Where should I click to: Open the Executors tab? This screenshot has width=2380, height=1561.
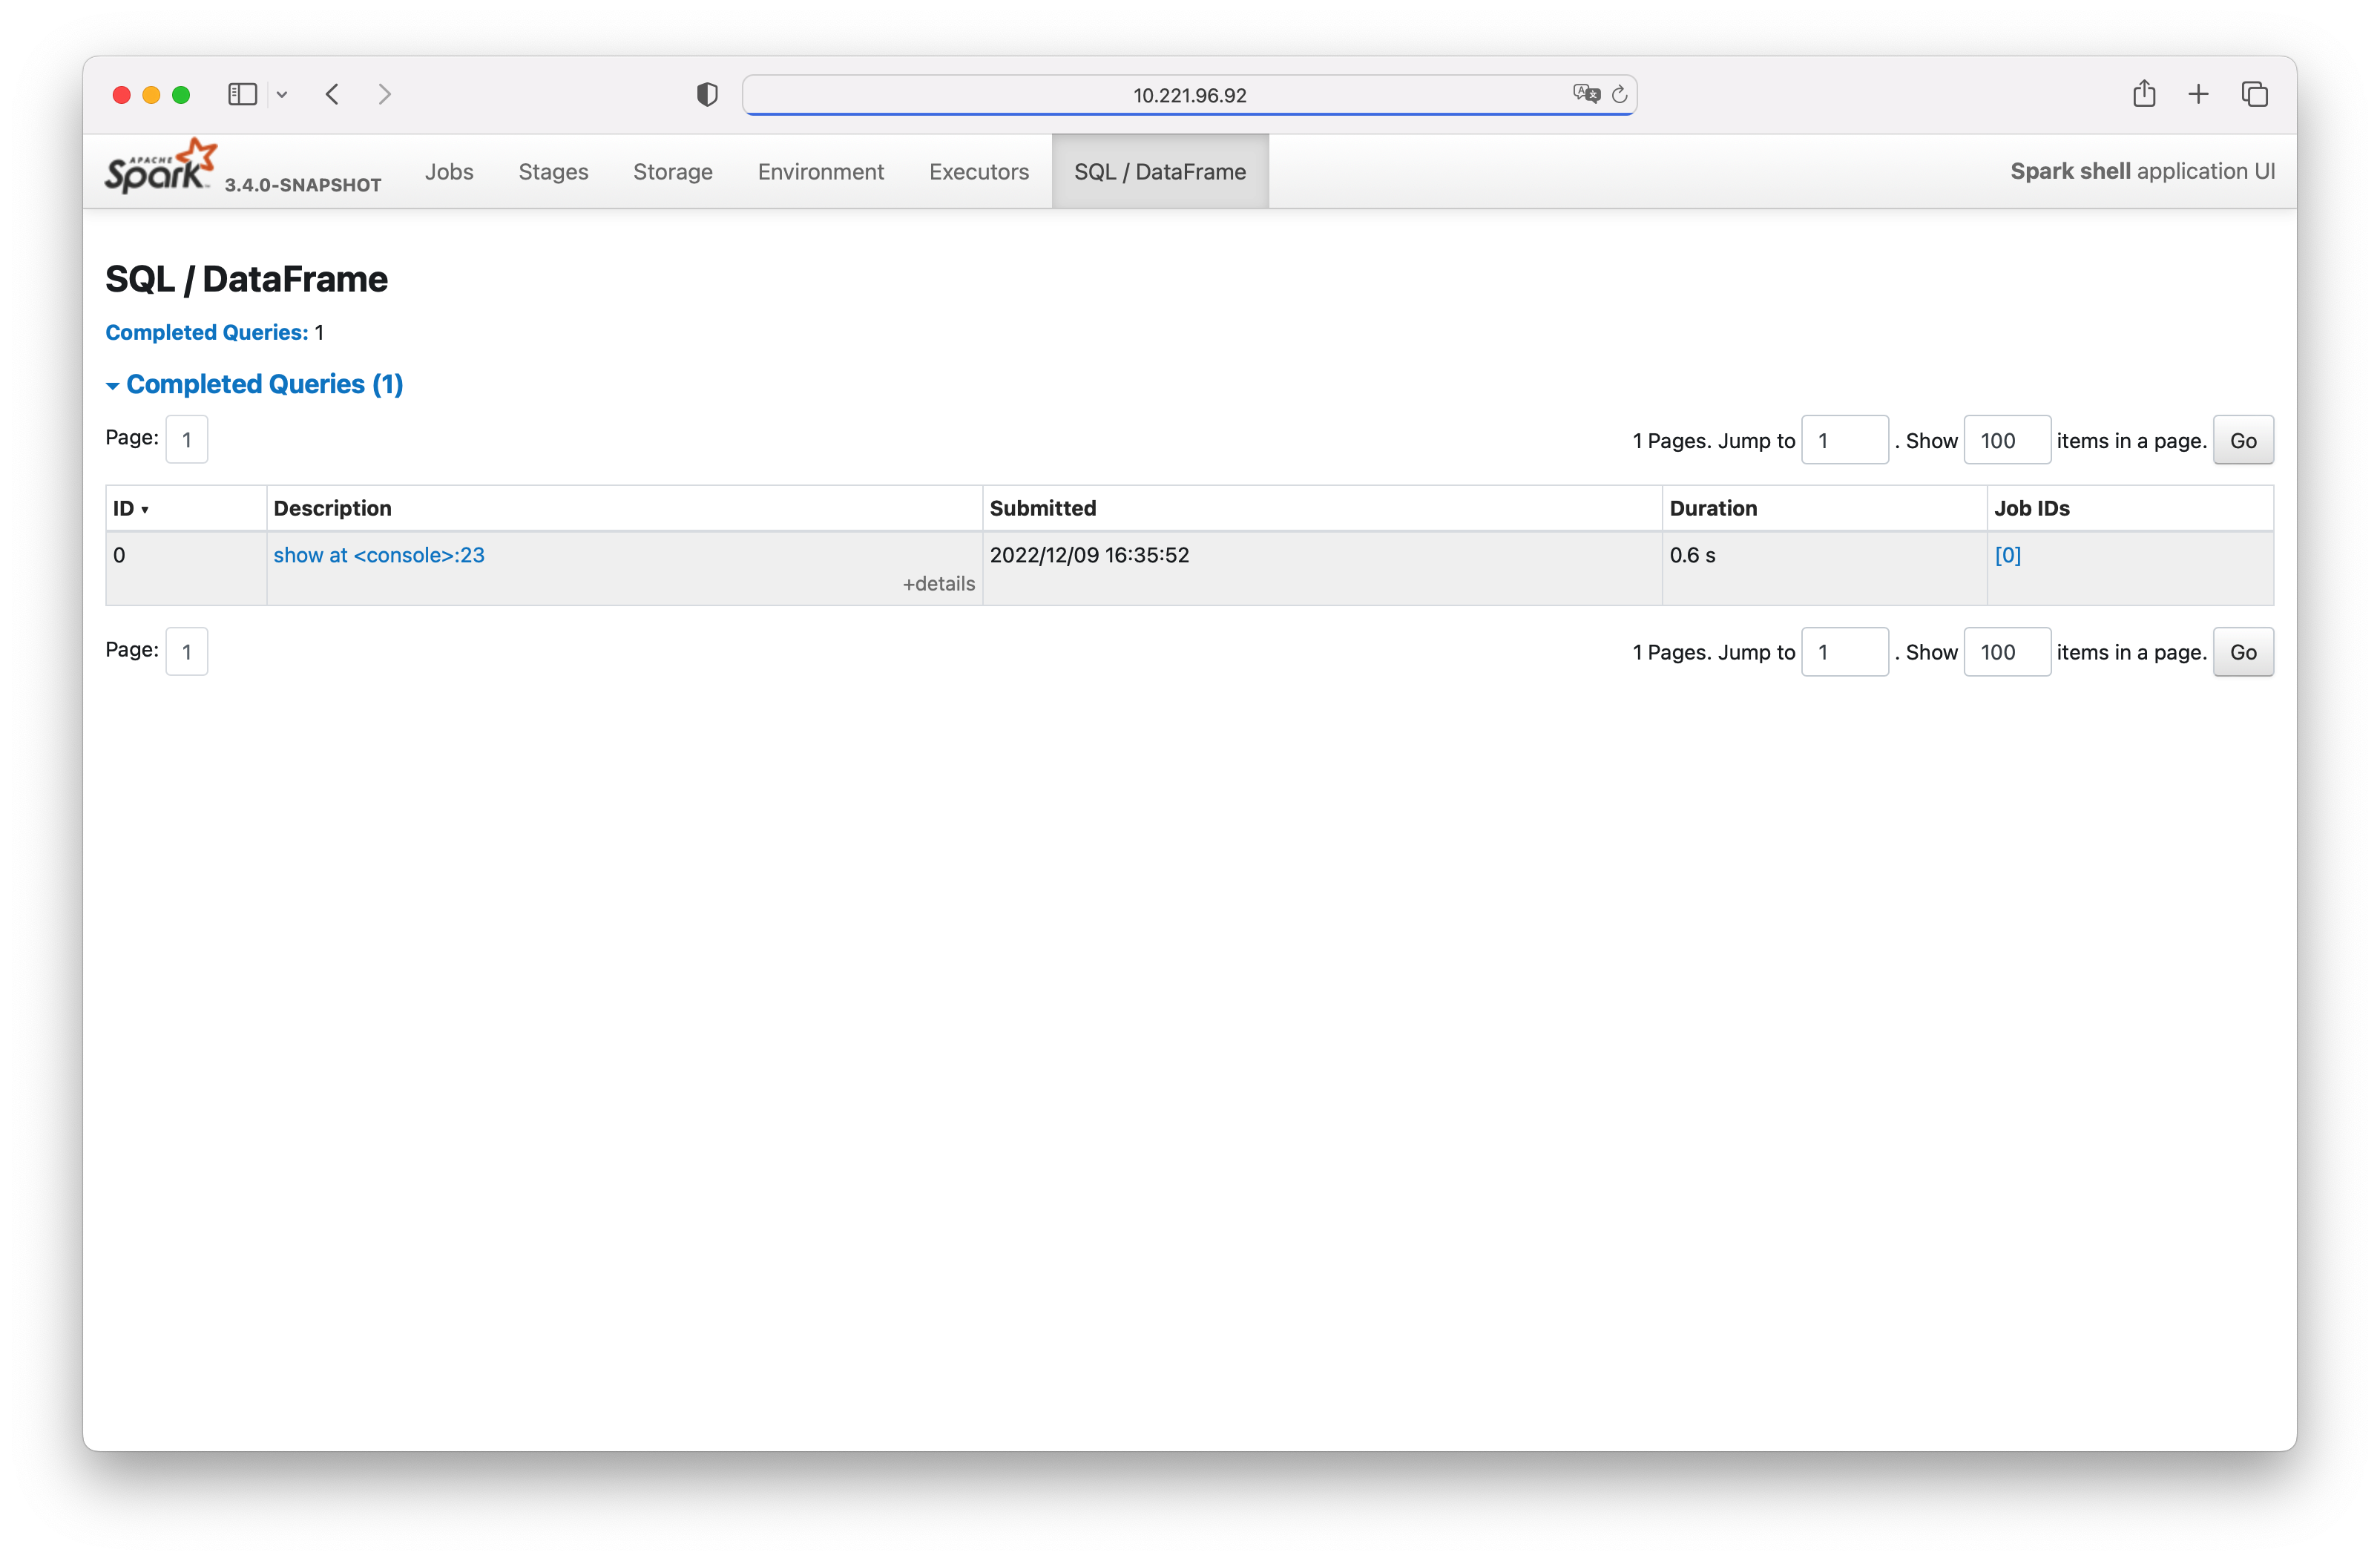978,172
